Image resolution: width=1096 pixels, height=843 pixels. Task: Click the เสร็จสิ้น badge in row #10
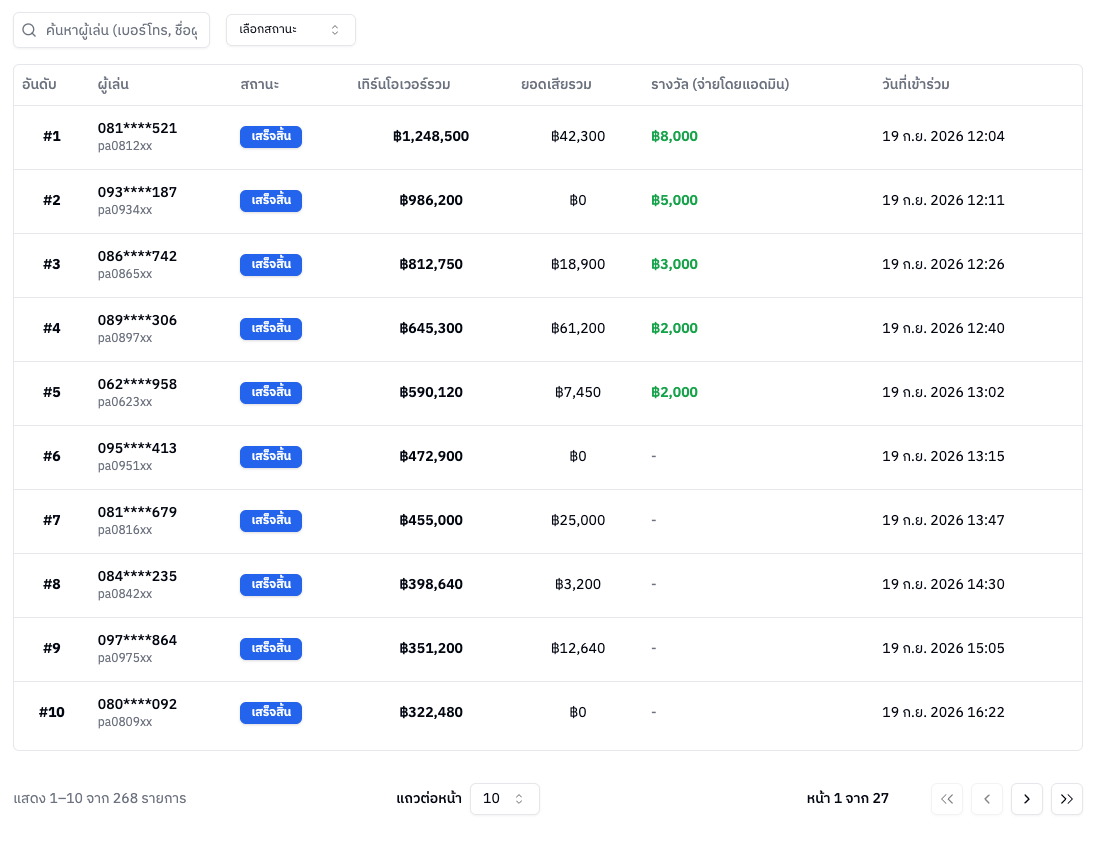271,712
